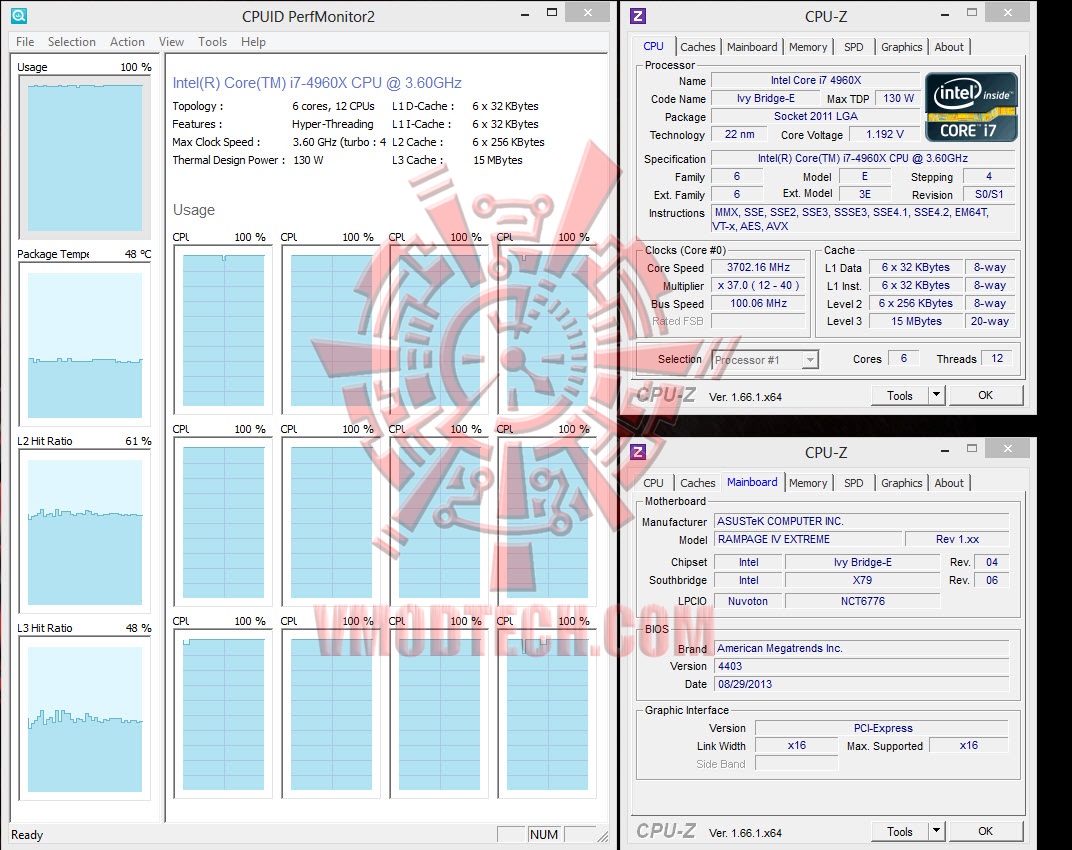Click OK button in bottom CPU-Z window

985,831
